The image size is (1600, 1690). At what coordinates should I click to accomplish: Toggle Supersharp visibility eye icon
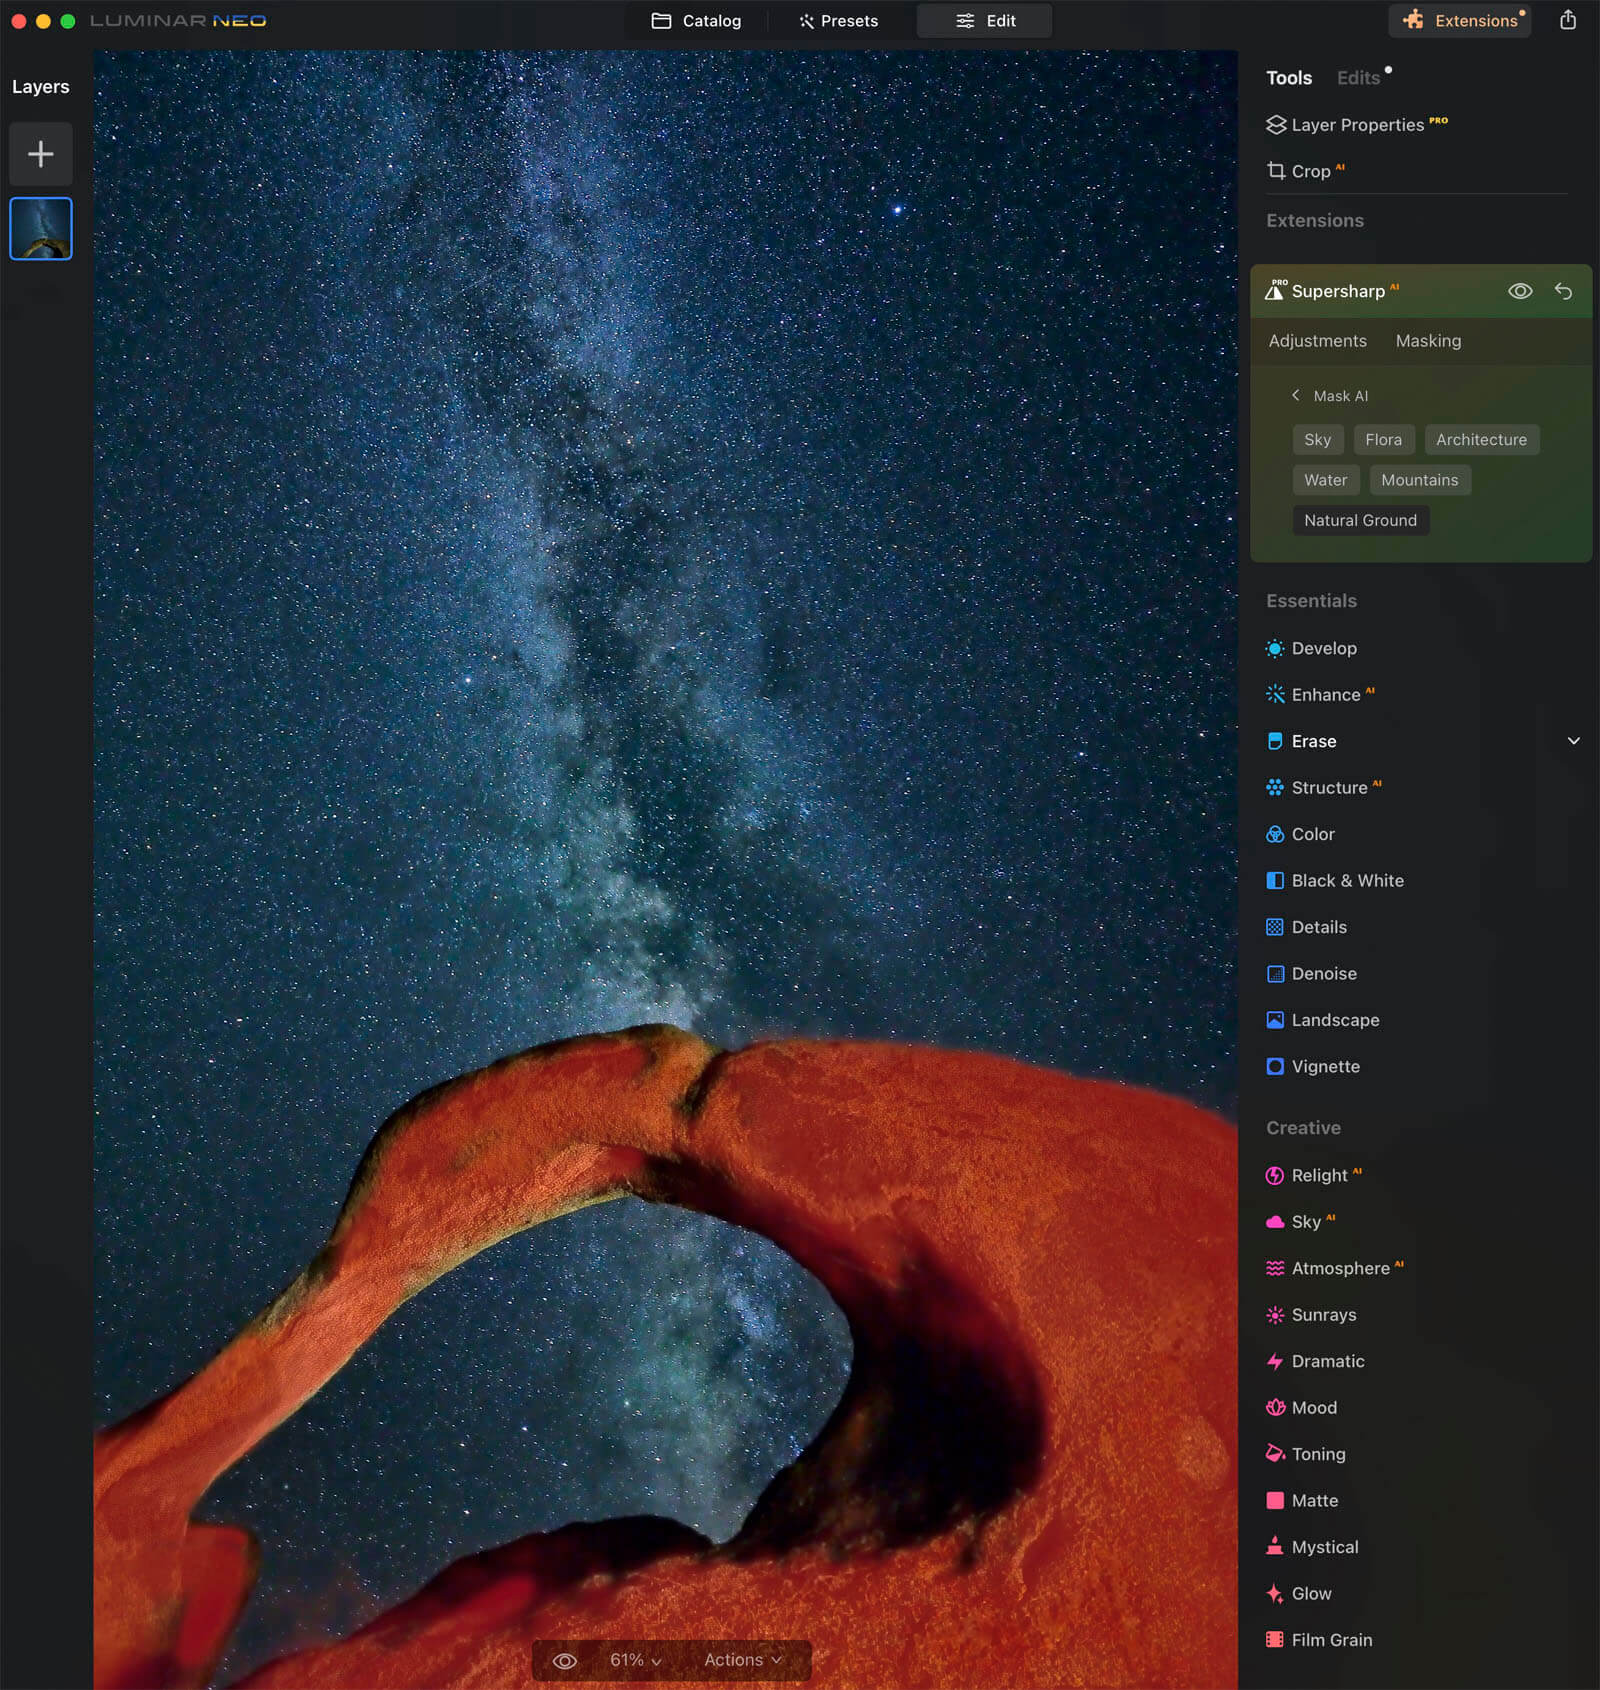coord(1519,291)
